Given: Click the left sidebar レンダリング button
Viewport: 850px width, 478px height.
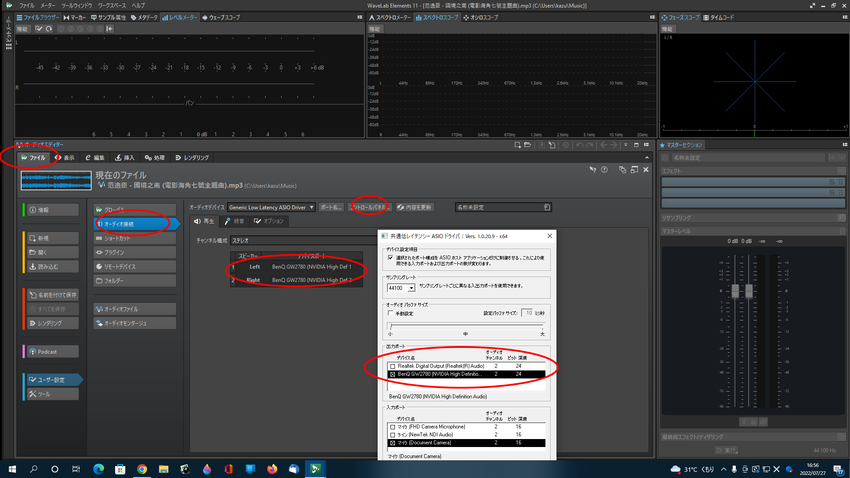Looking at the screenshot, I should coord(52,323).
